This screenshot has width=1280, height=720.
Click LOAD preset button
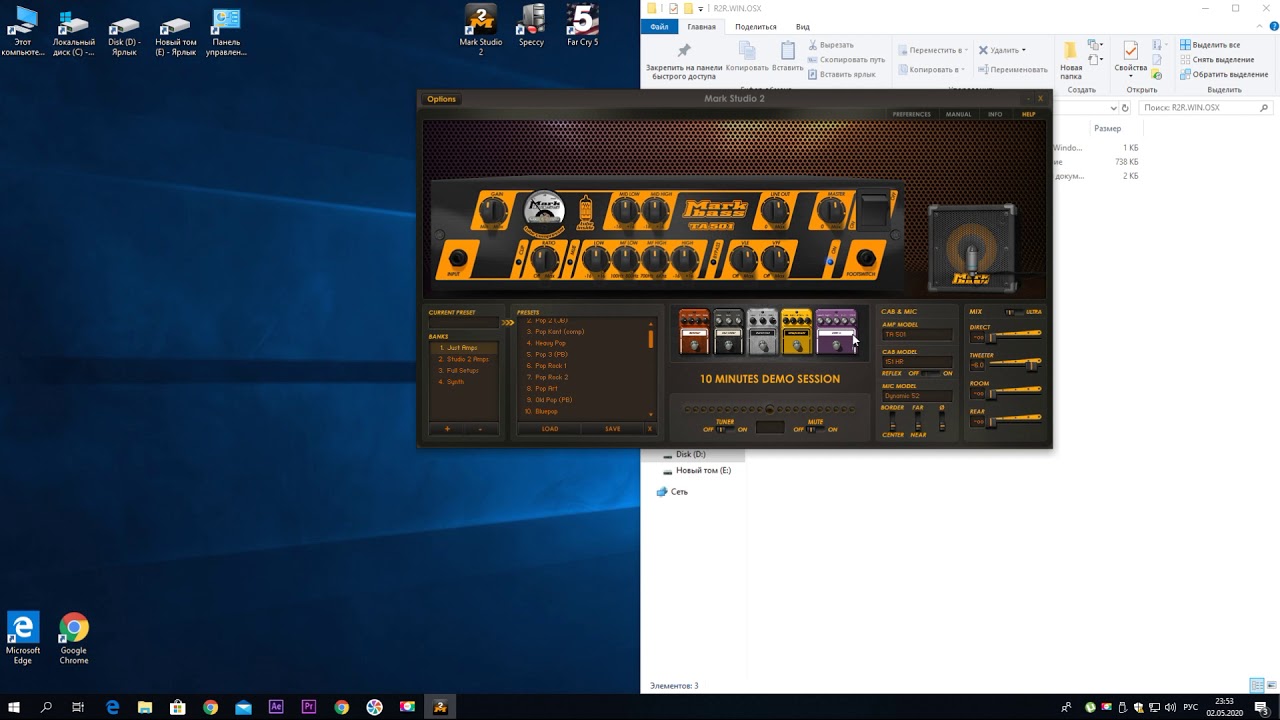(550, 429)
